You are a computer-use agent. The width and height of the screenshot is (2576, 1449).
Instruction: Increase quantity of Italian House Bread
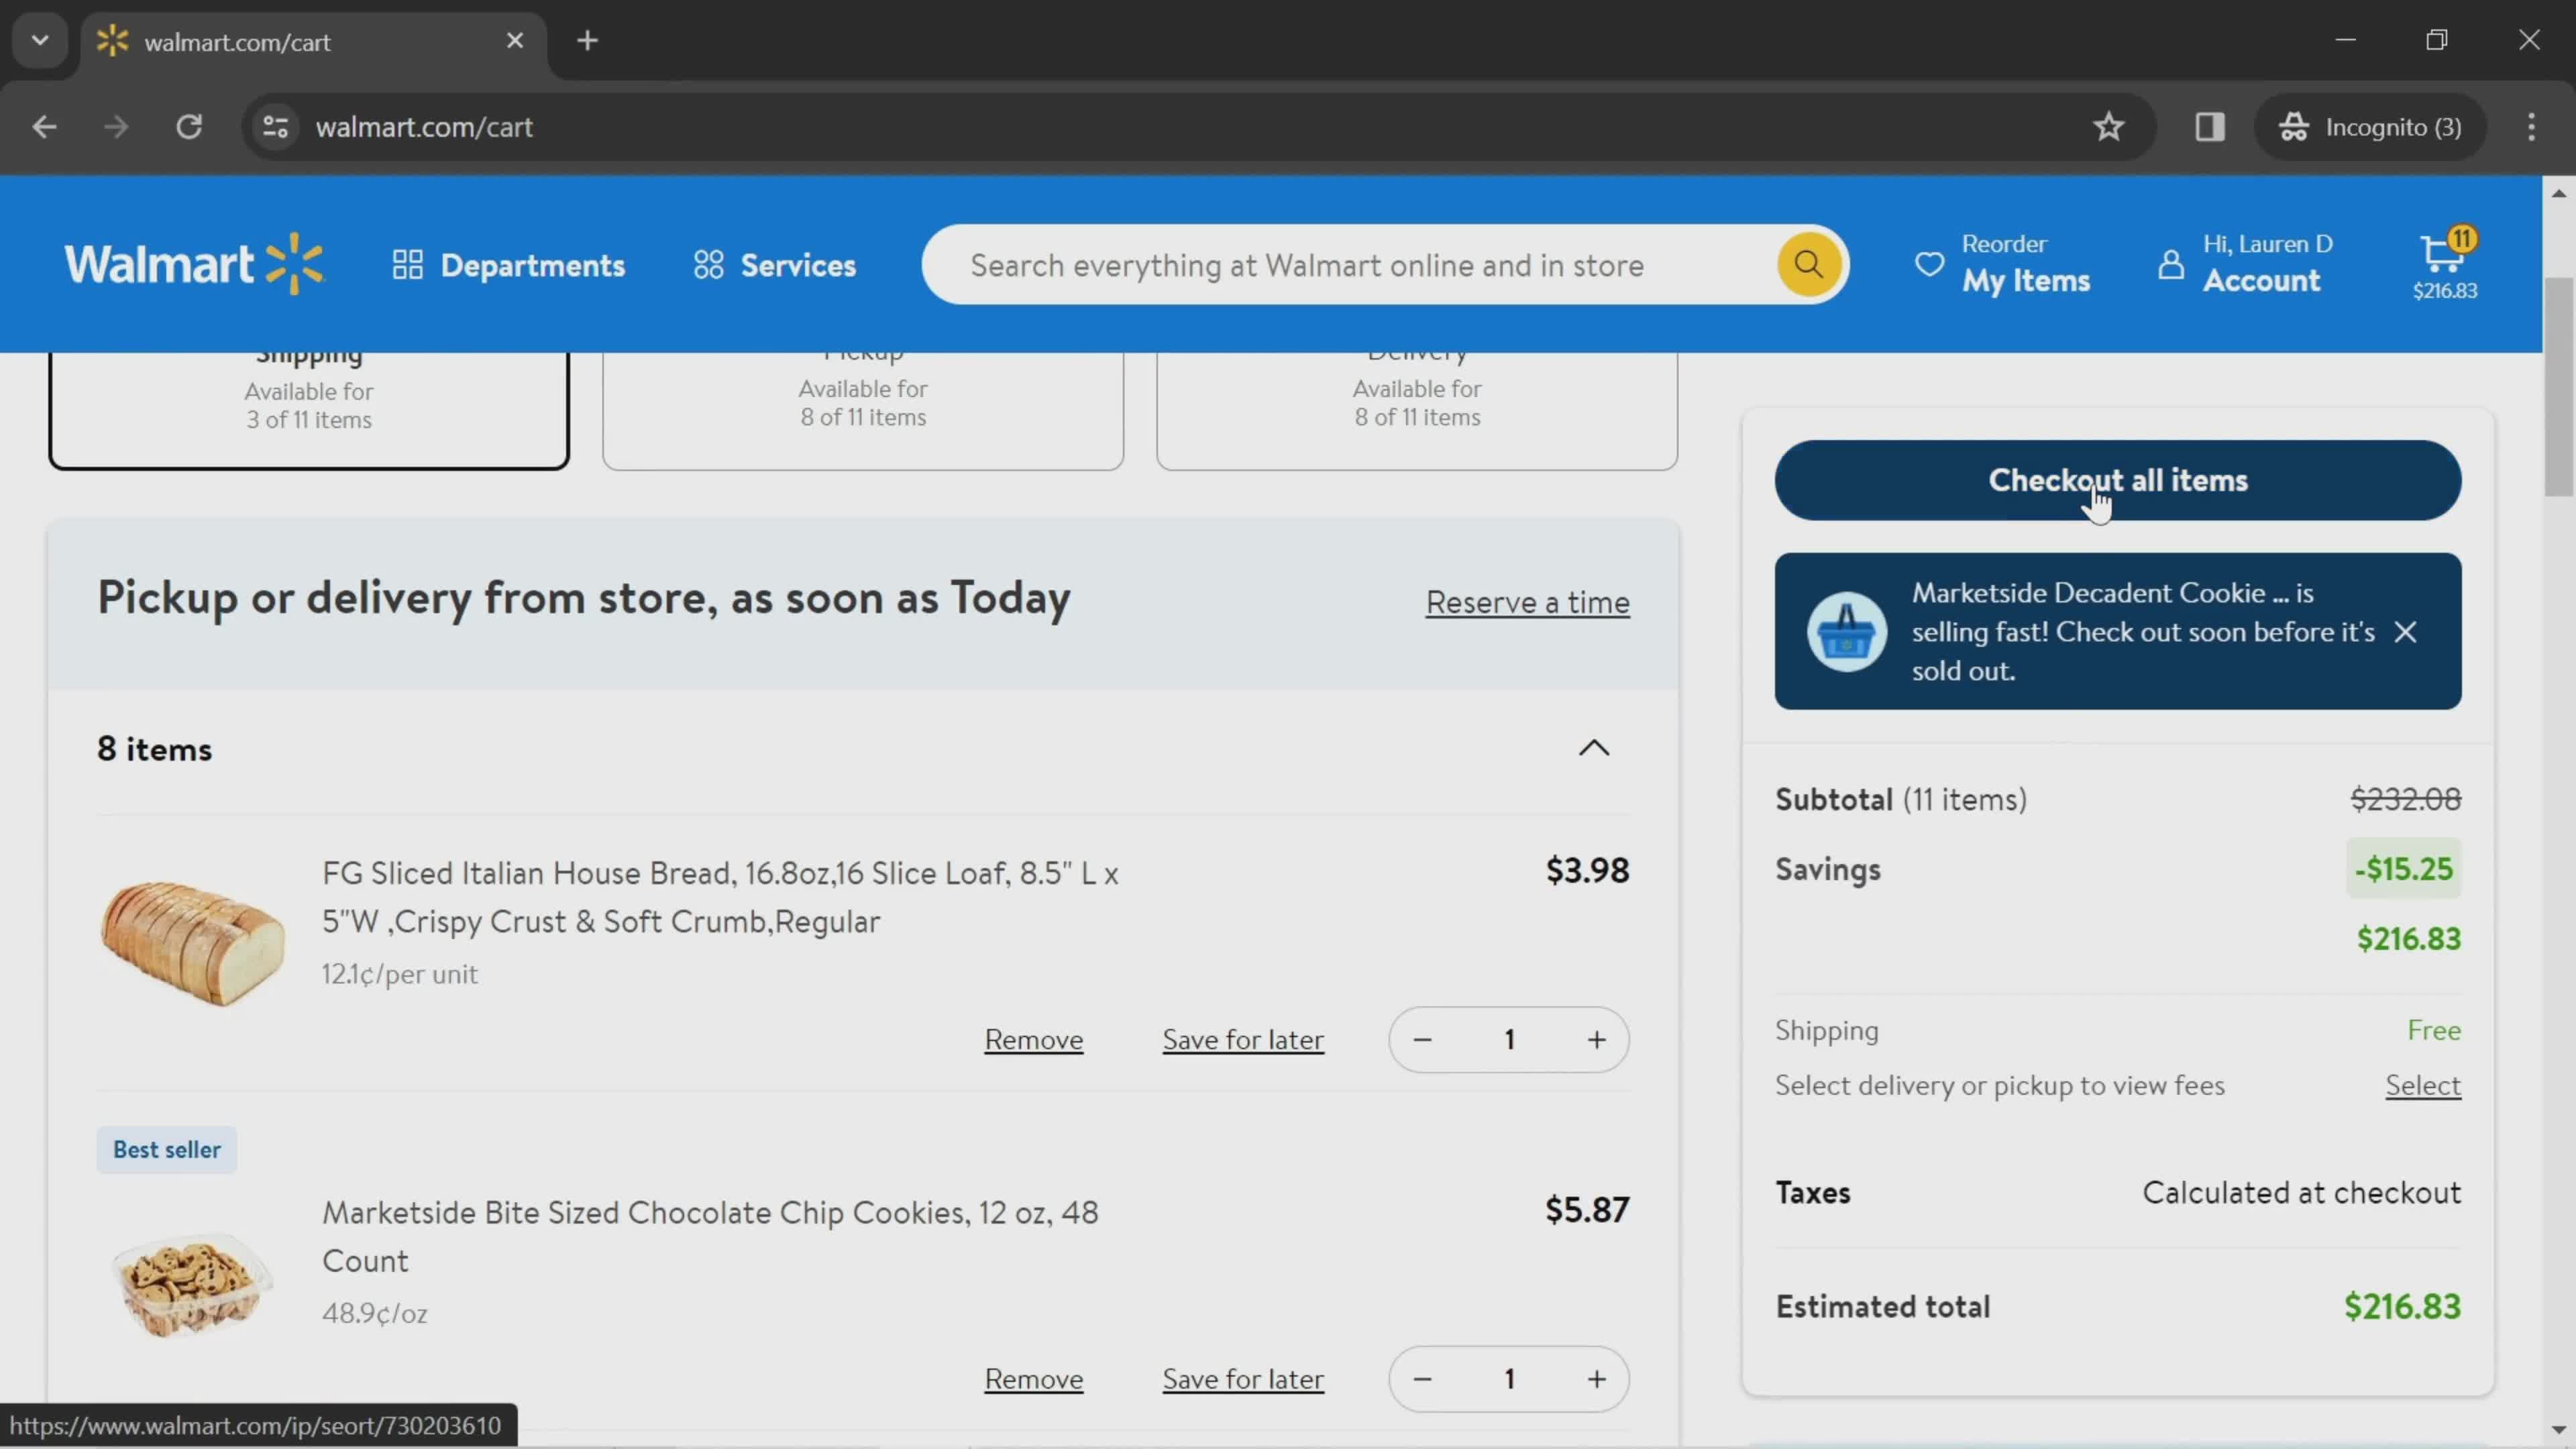click(x=1596, y=1040)
